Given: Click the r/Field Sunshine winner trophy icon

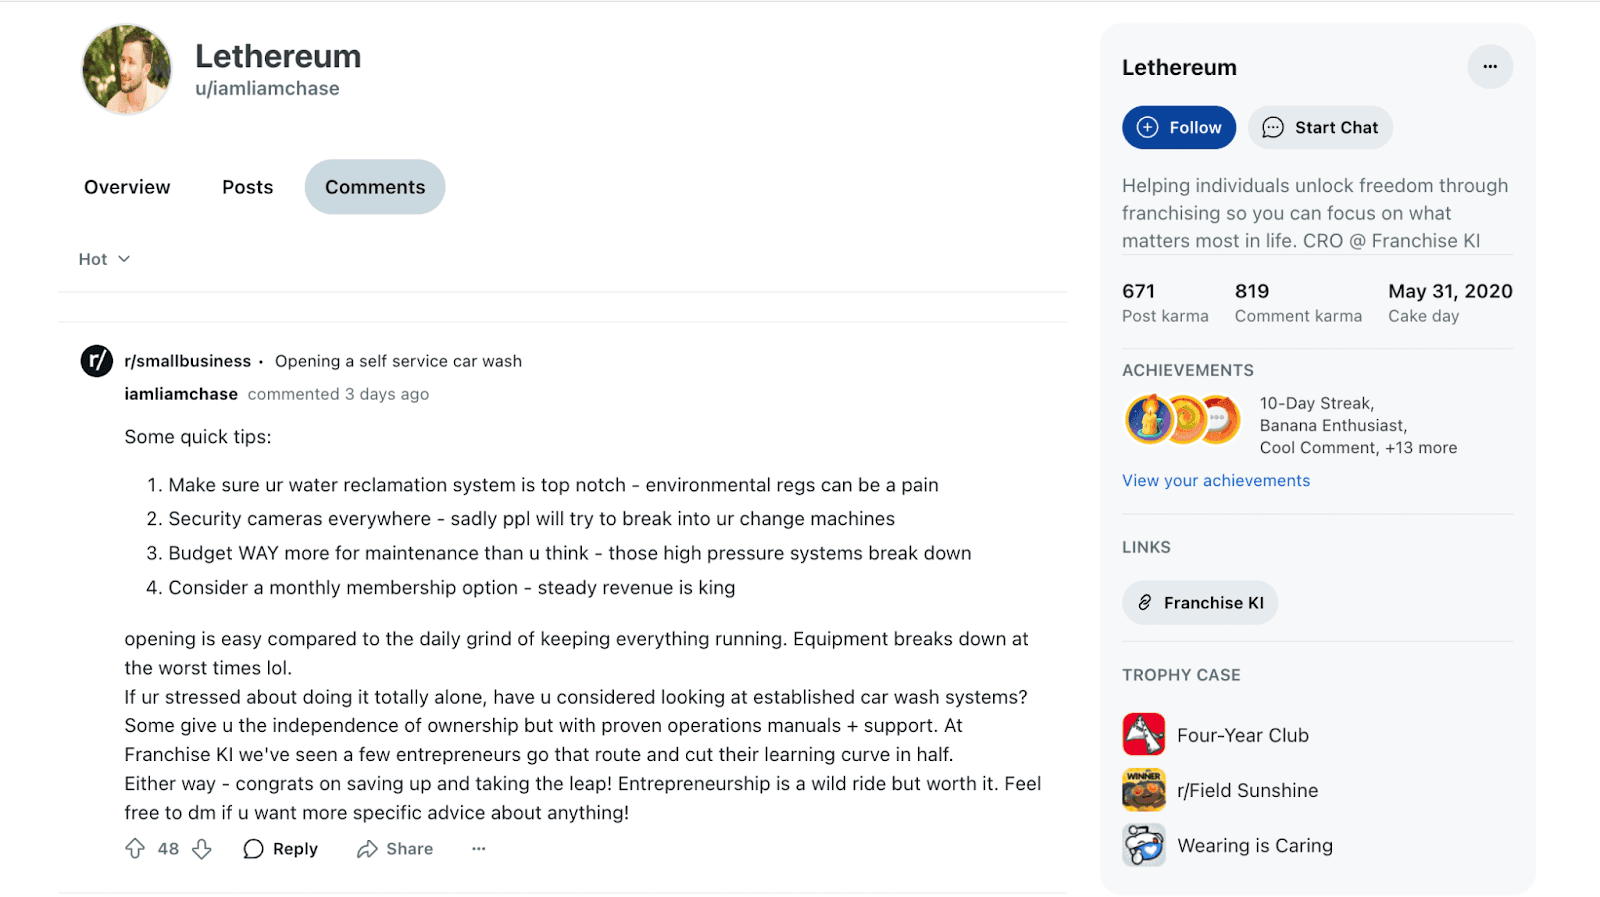Looking at the screenshot, I should click(x=1143, y=789).
